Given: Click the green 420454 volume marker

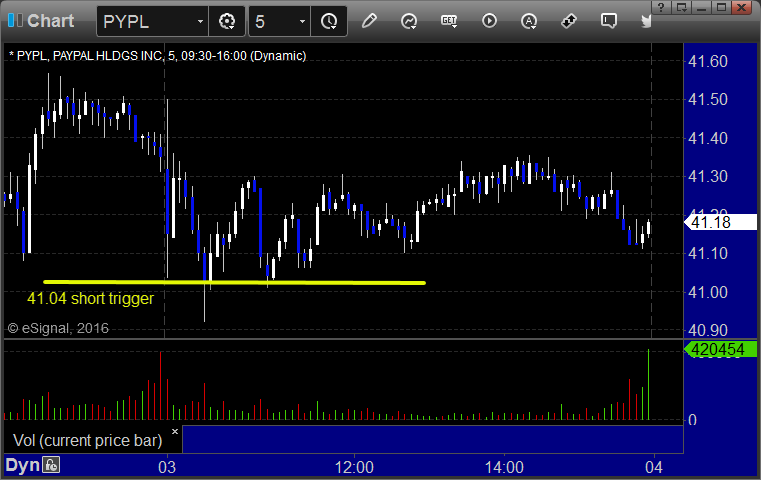Looking at the screenshot, I should [x=721, y=349].
